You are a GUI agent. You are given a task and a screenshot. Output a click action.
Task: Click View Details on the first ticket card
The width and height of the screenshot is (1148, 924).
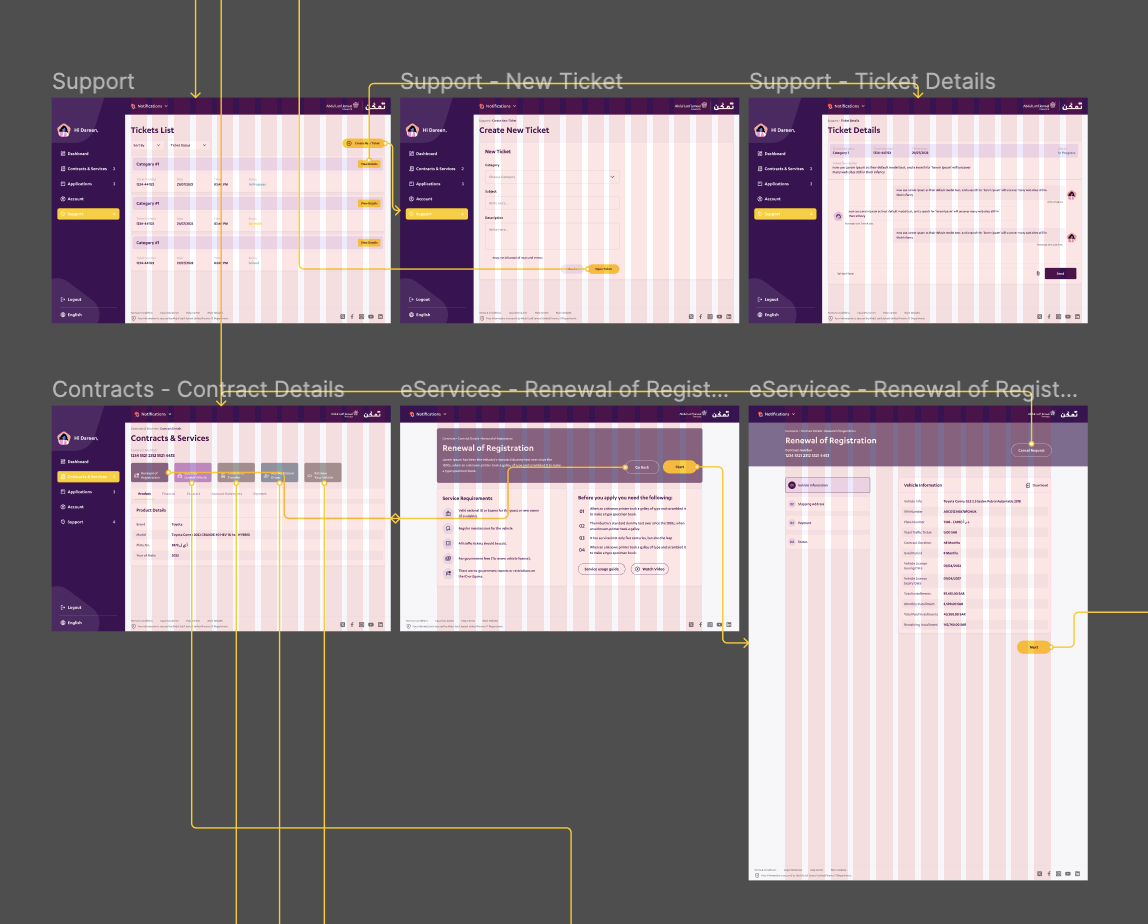point(369,164)
